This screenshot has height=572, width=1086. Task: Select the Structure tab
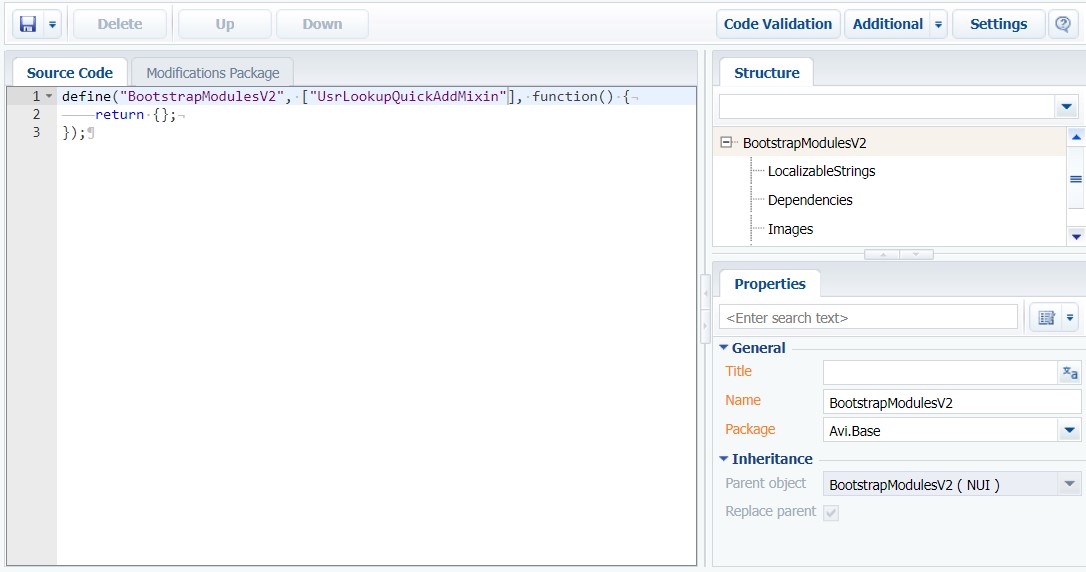(x=766, y=73)
